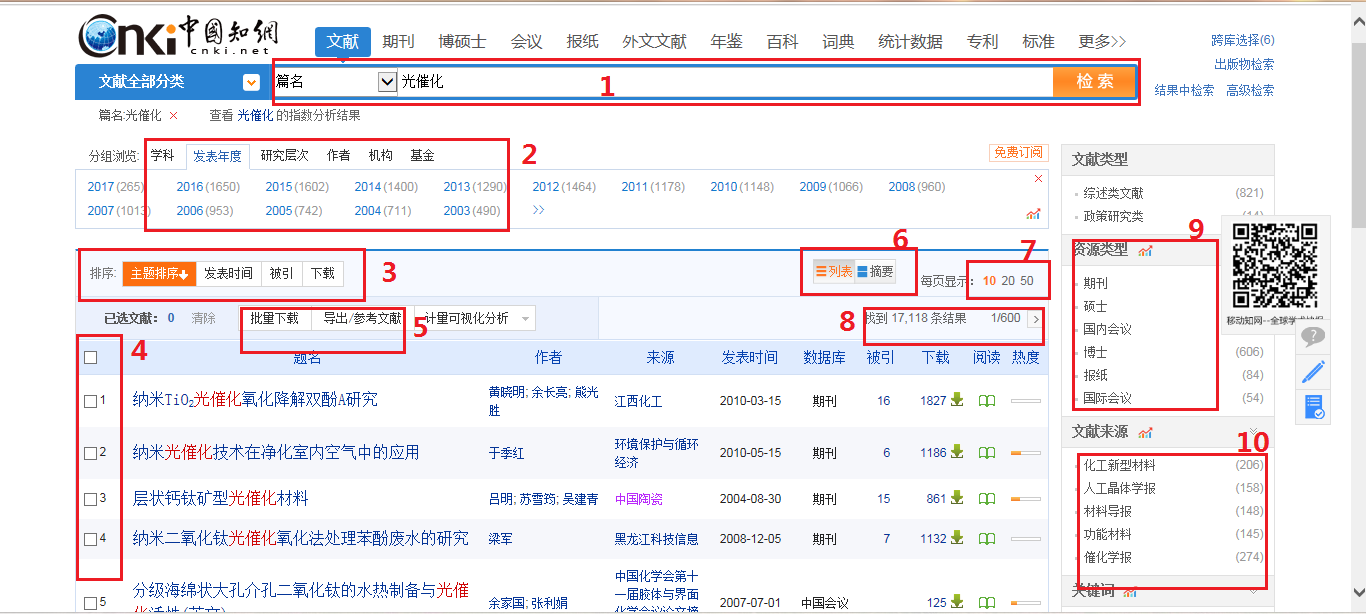
Task: Download the first article via its green arrow icon
Action: point(957,400)
